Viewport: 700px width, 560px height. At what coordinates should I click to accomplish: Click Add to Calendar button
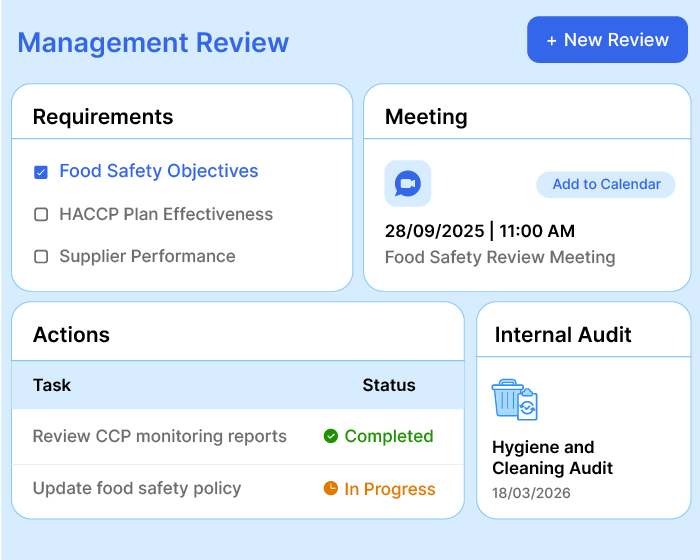pyautogui.click(x=606, y=184)
